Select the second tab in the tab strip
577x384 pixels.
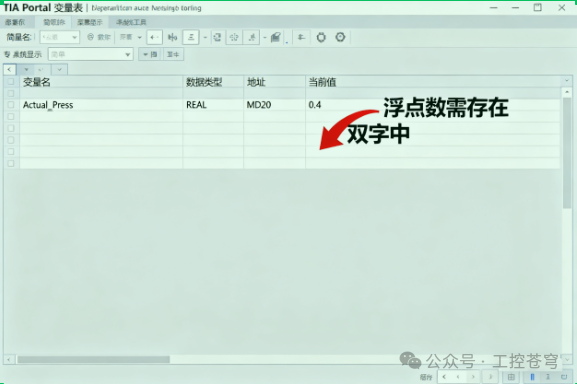(x=54, y=22)
